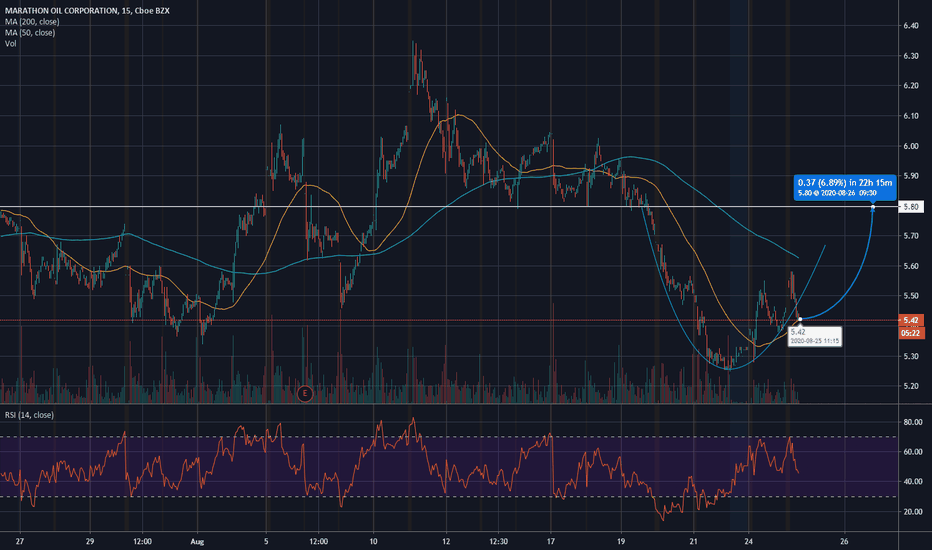The width and height of the screenshot is (932, 550).
Task: Click the 5.60 price axis label
Action: [911, 266]
